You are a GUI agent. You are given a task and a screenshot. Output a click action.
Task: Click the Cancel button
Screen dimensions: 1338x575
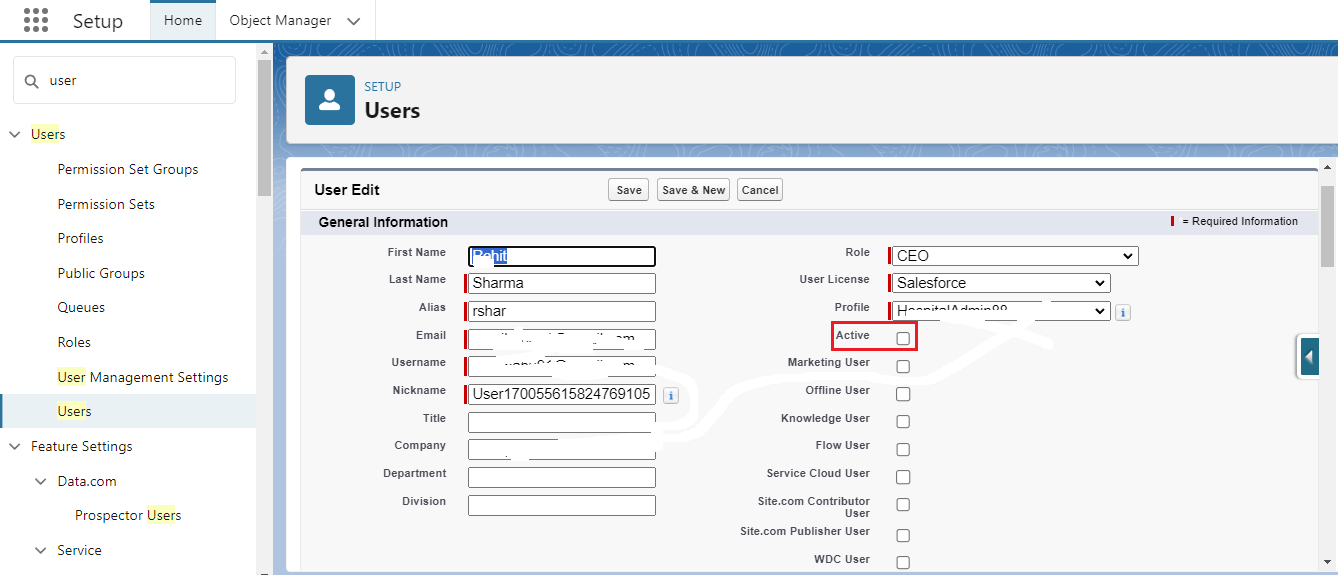[x=760, y=190]
